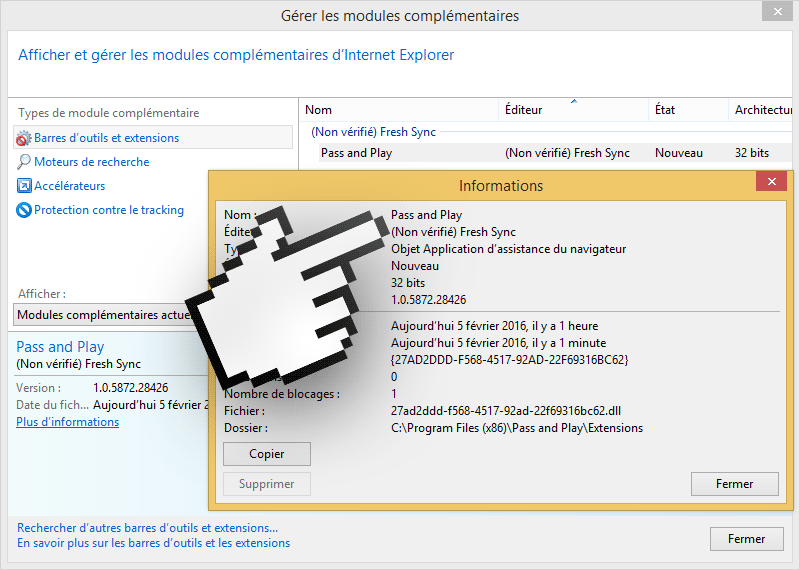Screen dimensions: 800x570
Task: Select Barres d'outils et extensions type
Action: tap(153, 138)
